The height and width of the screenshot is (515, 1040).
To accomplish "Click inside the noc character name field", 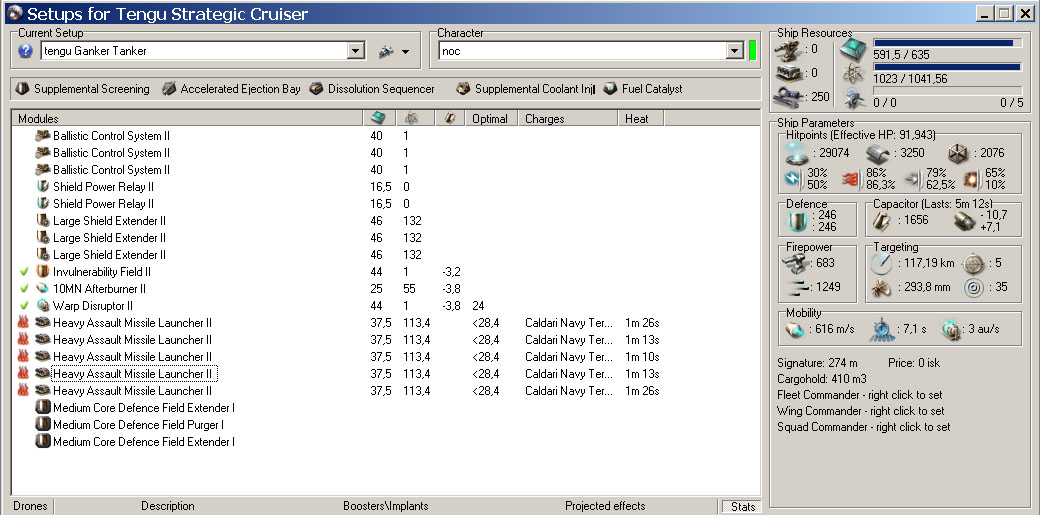I will coord(582,51).
